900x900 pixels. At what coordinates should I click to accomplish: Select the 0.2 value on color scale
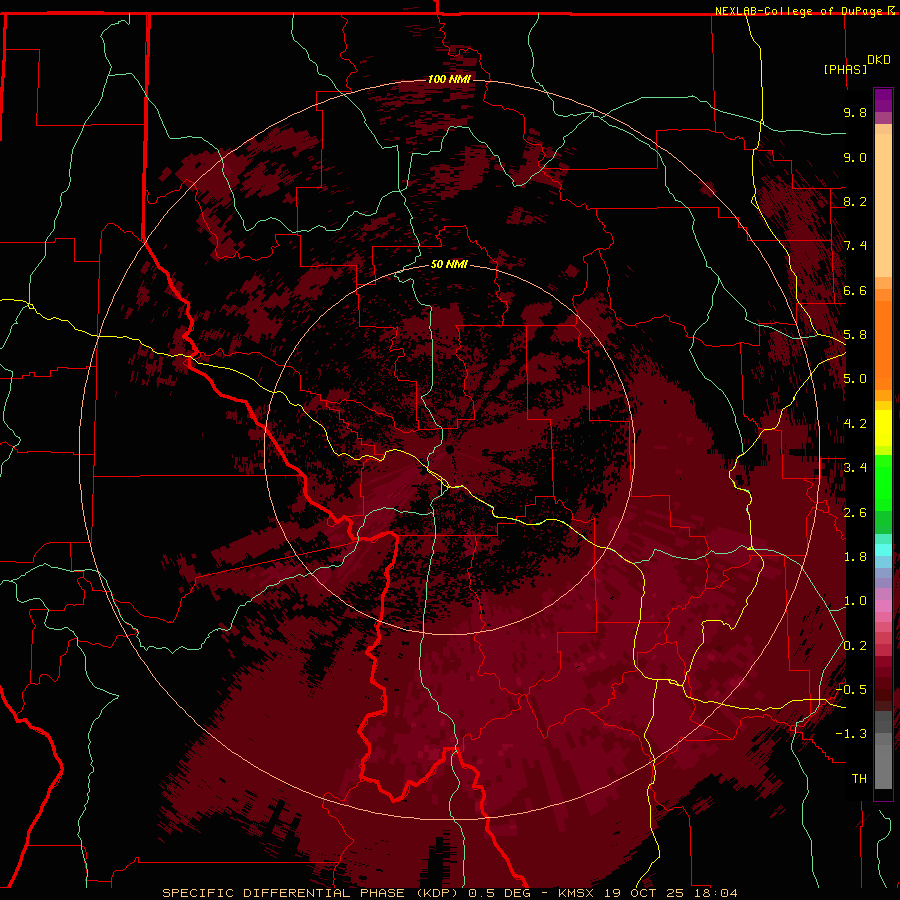pos(855,646)
